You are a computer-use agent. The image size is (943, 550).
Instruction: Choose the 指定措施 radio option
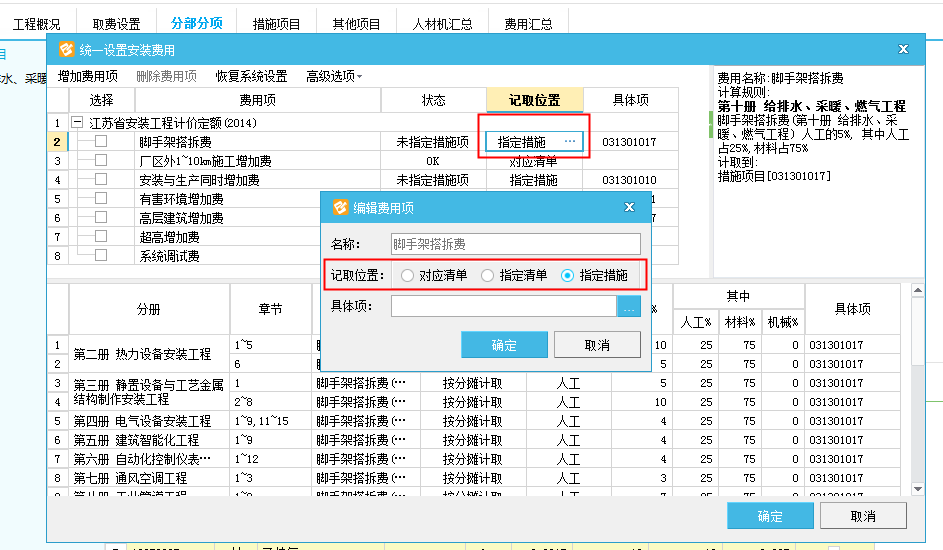[x=568, y=275]
